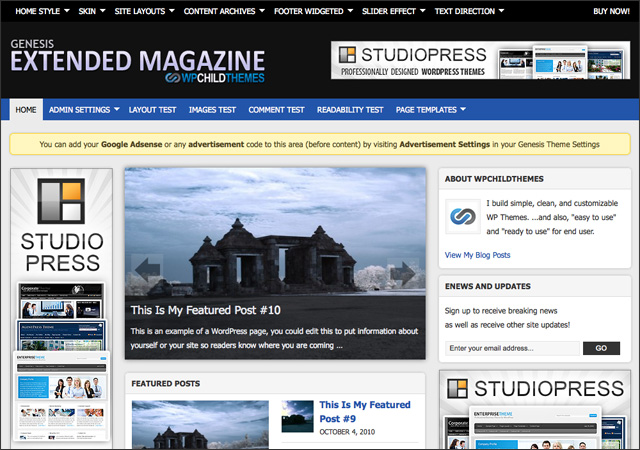
Task: Open the Skin dropdown menu
Action: (92, 11)
